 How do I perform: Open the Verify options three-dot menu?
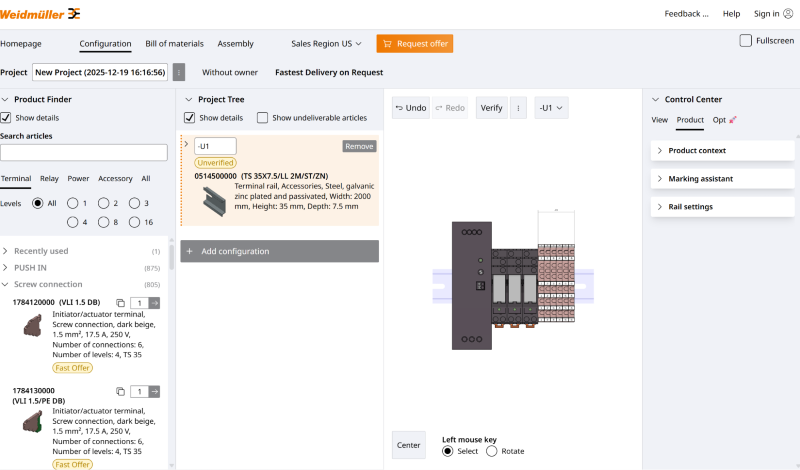[518, 108]
